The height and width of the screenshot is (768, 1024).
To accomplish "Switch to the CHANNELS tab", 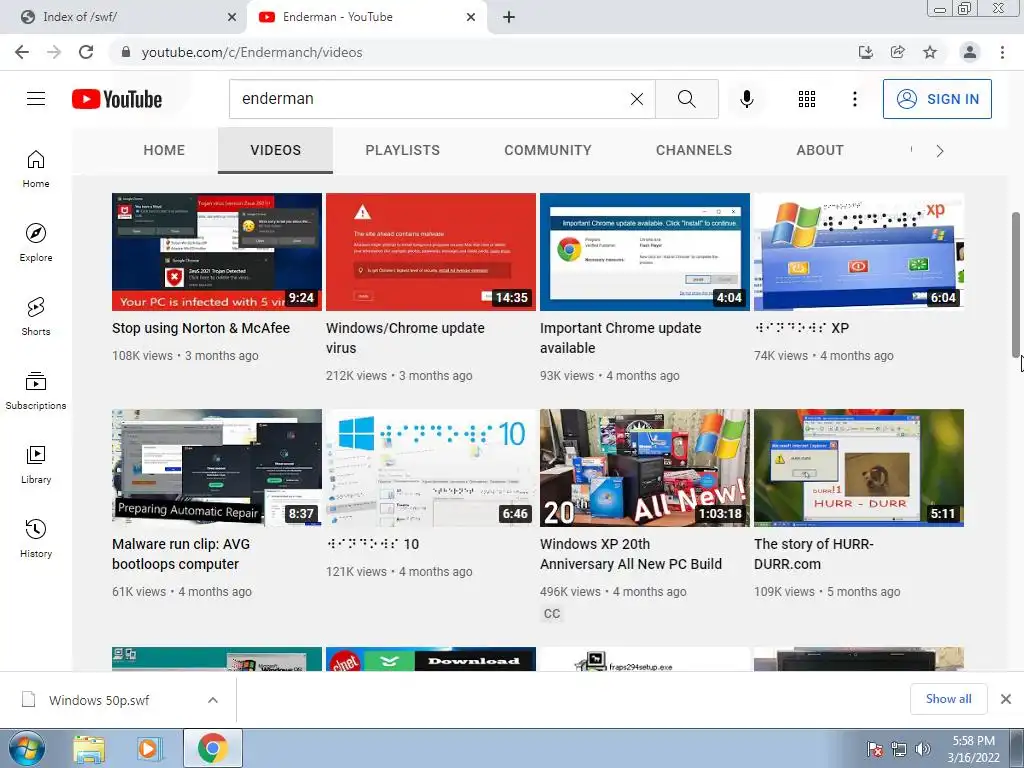I will coord(694,150).
